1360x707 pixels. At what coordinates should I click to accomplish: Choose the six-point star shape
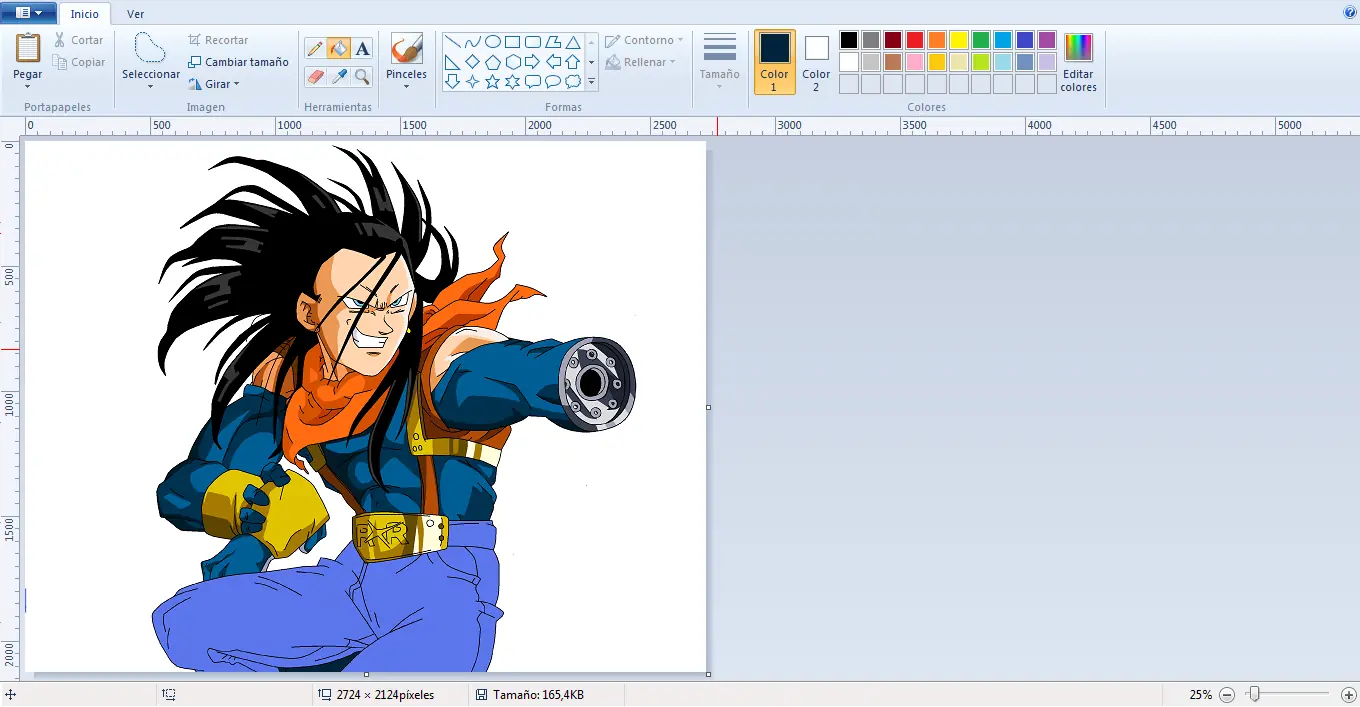pyautogui.click(x=512, y=82)
